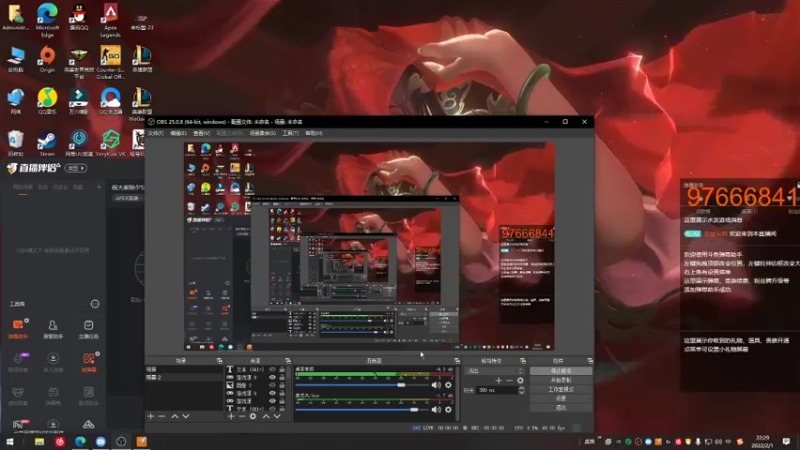
Task: Open the Microsoft Edge desktop shortcut
Action: [47, 19]
